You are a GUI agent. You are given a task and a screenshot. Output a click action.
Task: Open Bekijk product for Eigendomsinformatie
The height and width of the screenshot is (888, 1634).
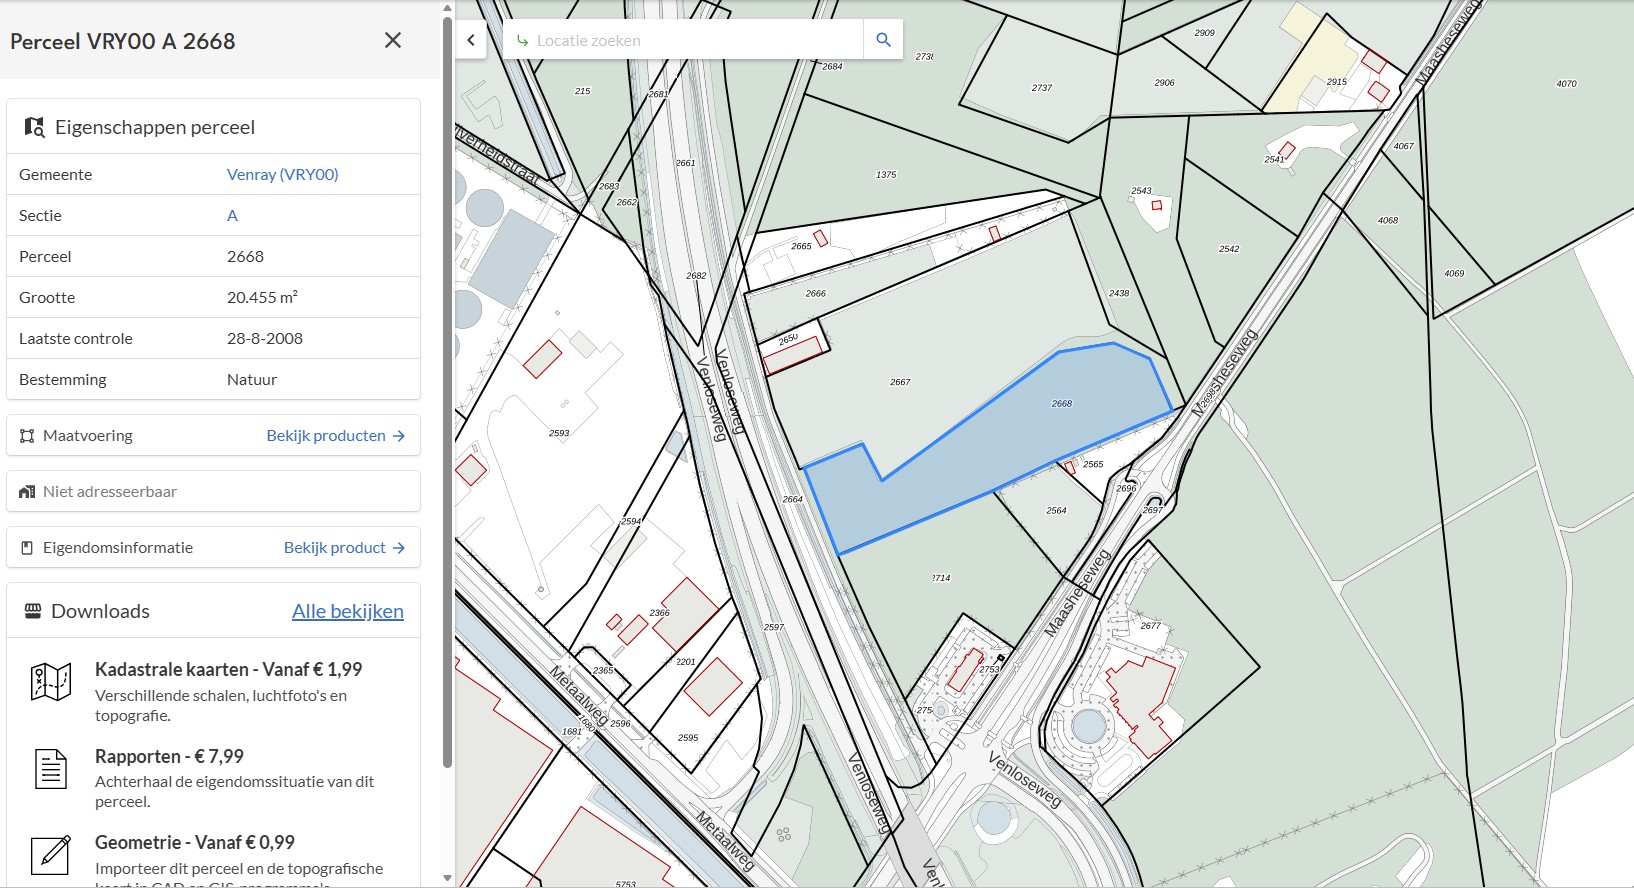point(345,548)
